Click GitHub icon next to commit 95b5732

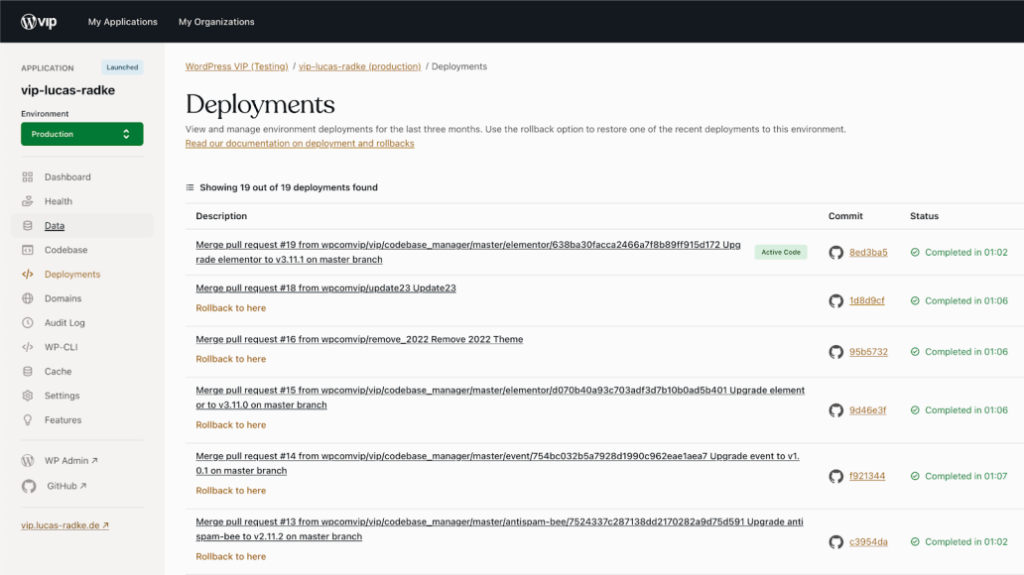pyautogui.click(x=836, y=352)
